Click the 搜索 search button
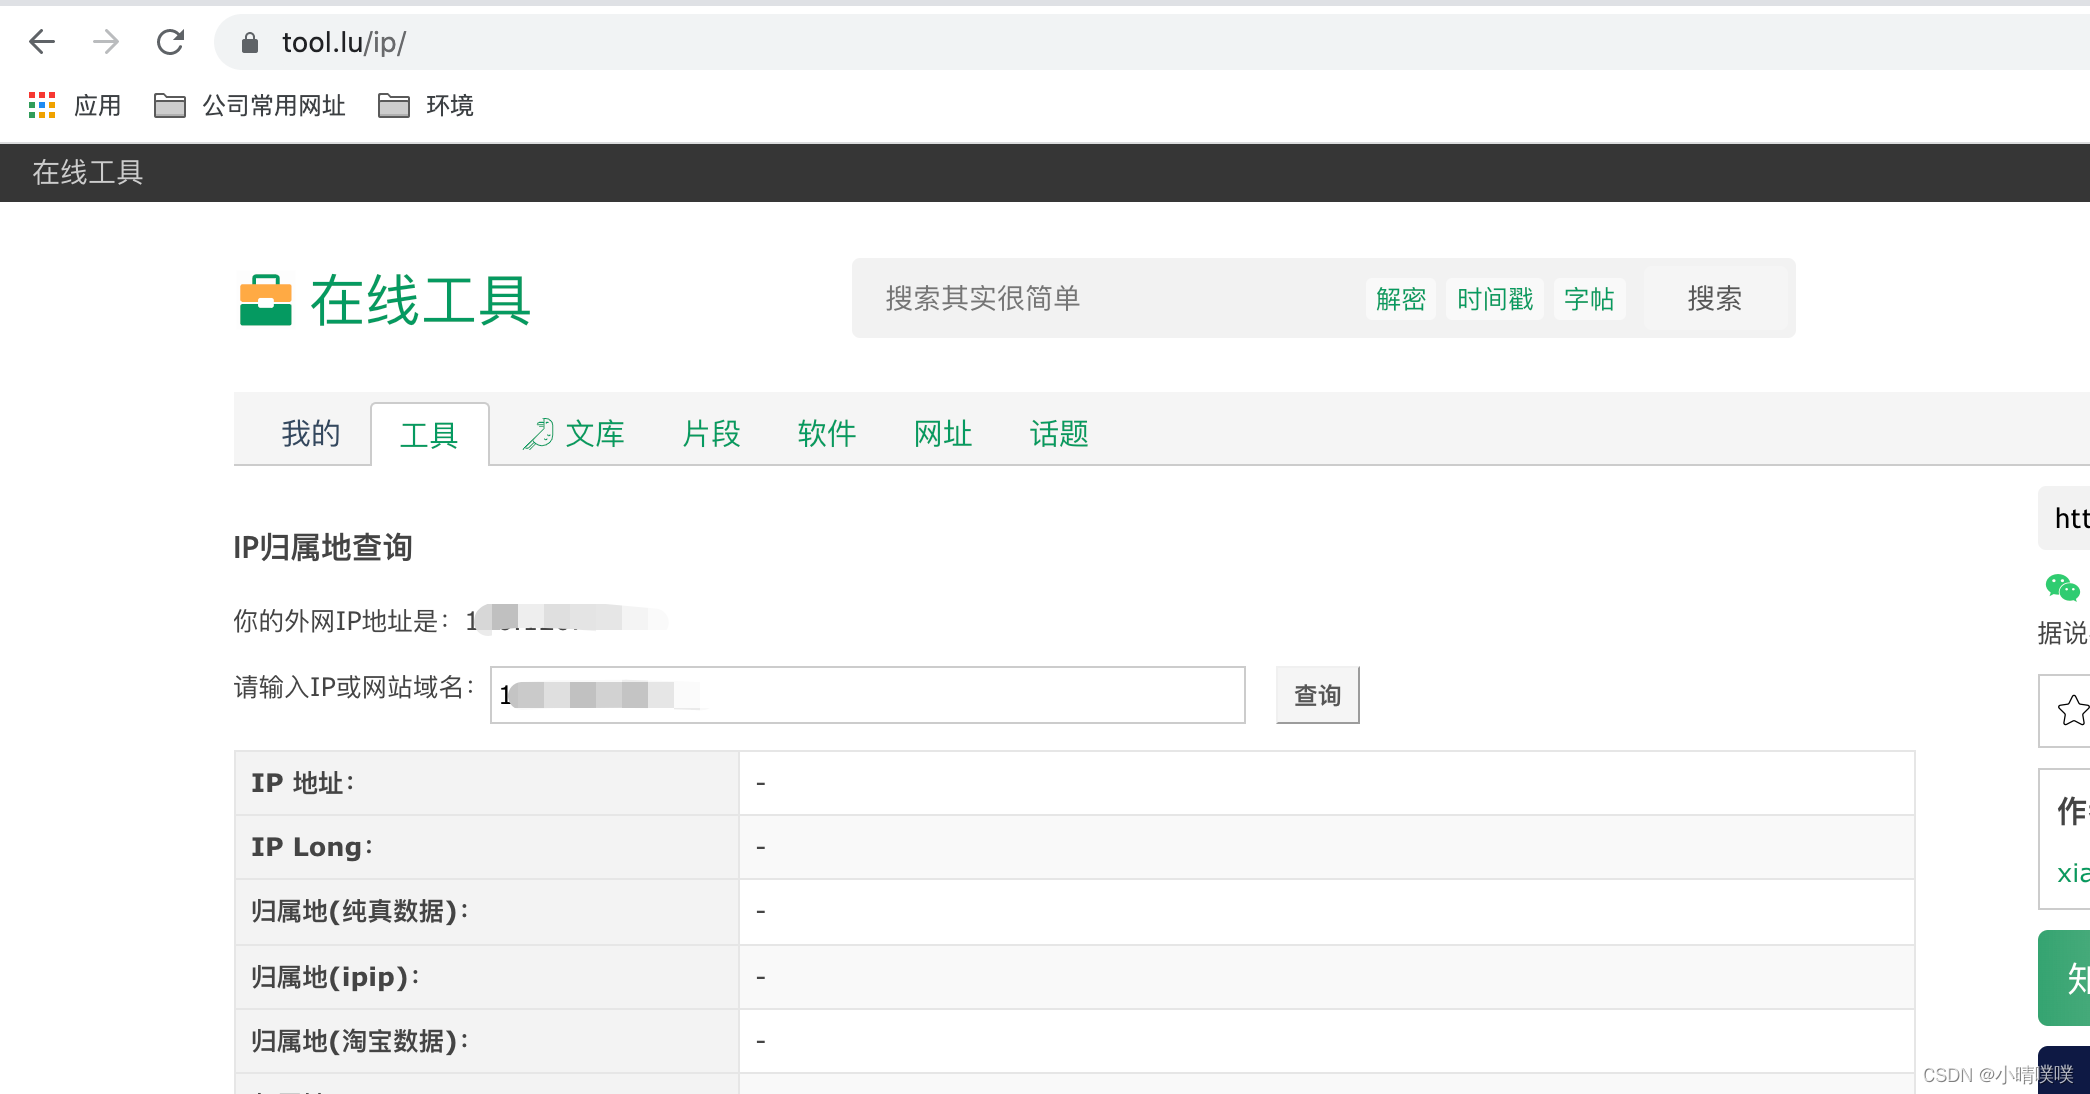Viewport: 2090px width, 1094px height. [x=1714, y=299]
